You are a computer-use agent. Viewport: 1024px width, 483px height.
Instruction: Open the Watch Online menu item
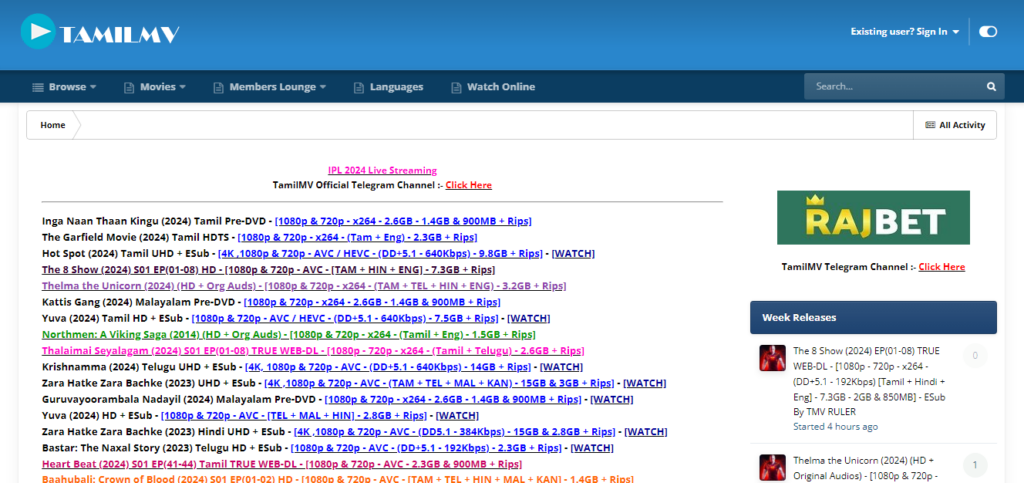(493, 87)
